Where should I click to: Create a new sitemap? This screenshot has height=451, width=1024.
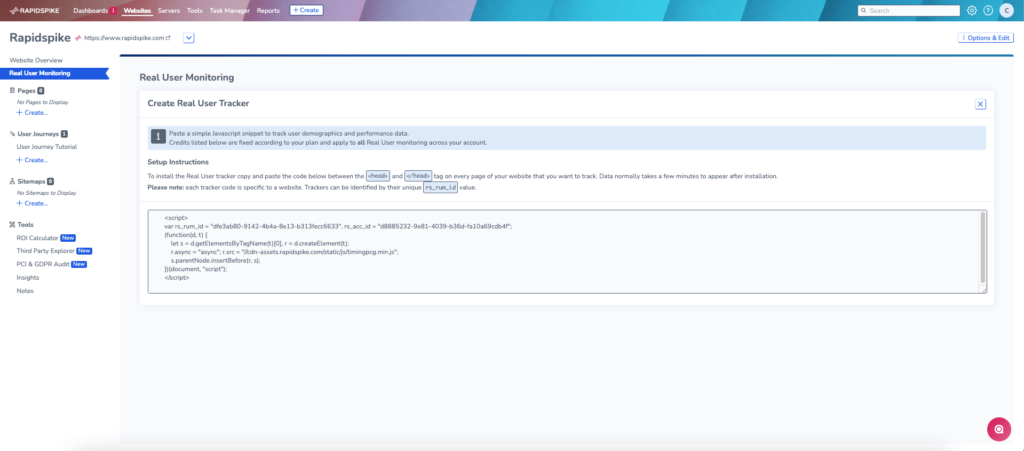pos(33,203)
